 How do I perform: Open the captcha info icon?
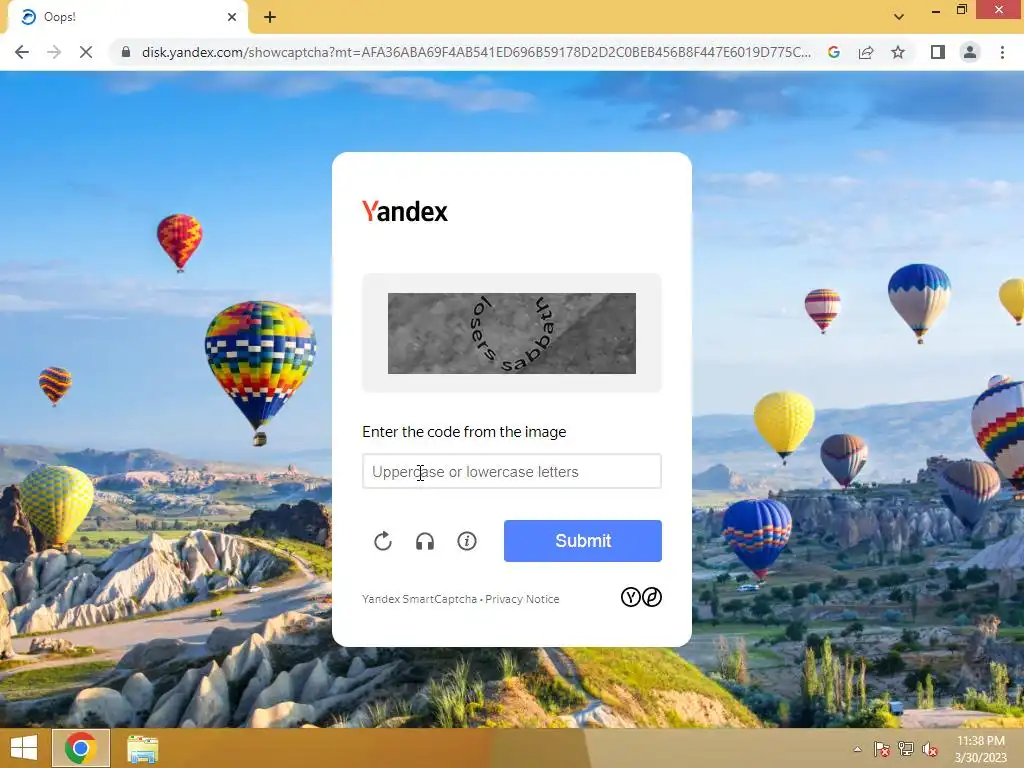point(466,541)
